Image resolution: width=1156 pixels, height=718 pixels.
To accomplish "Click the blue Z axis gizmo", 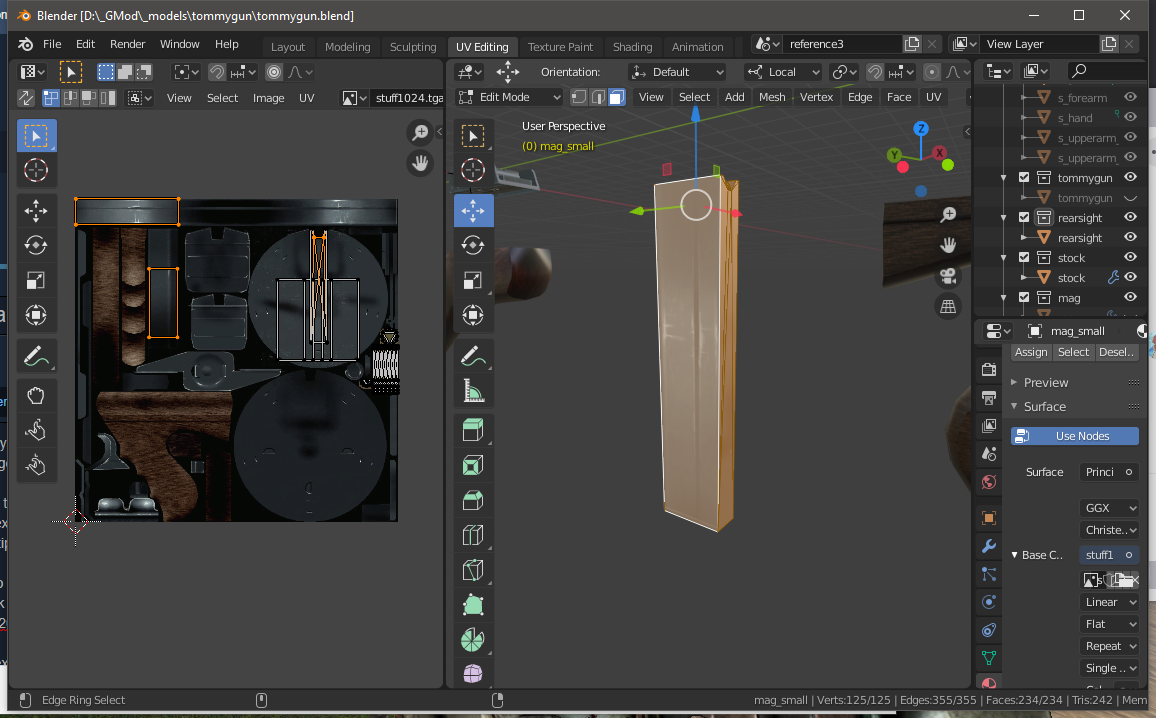I will 921,129.
